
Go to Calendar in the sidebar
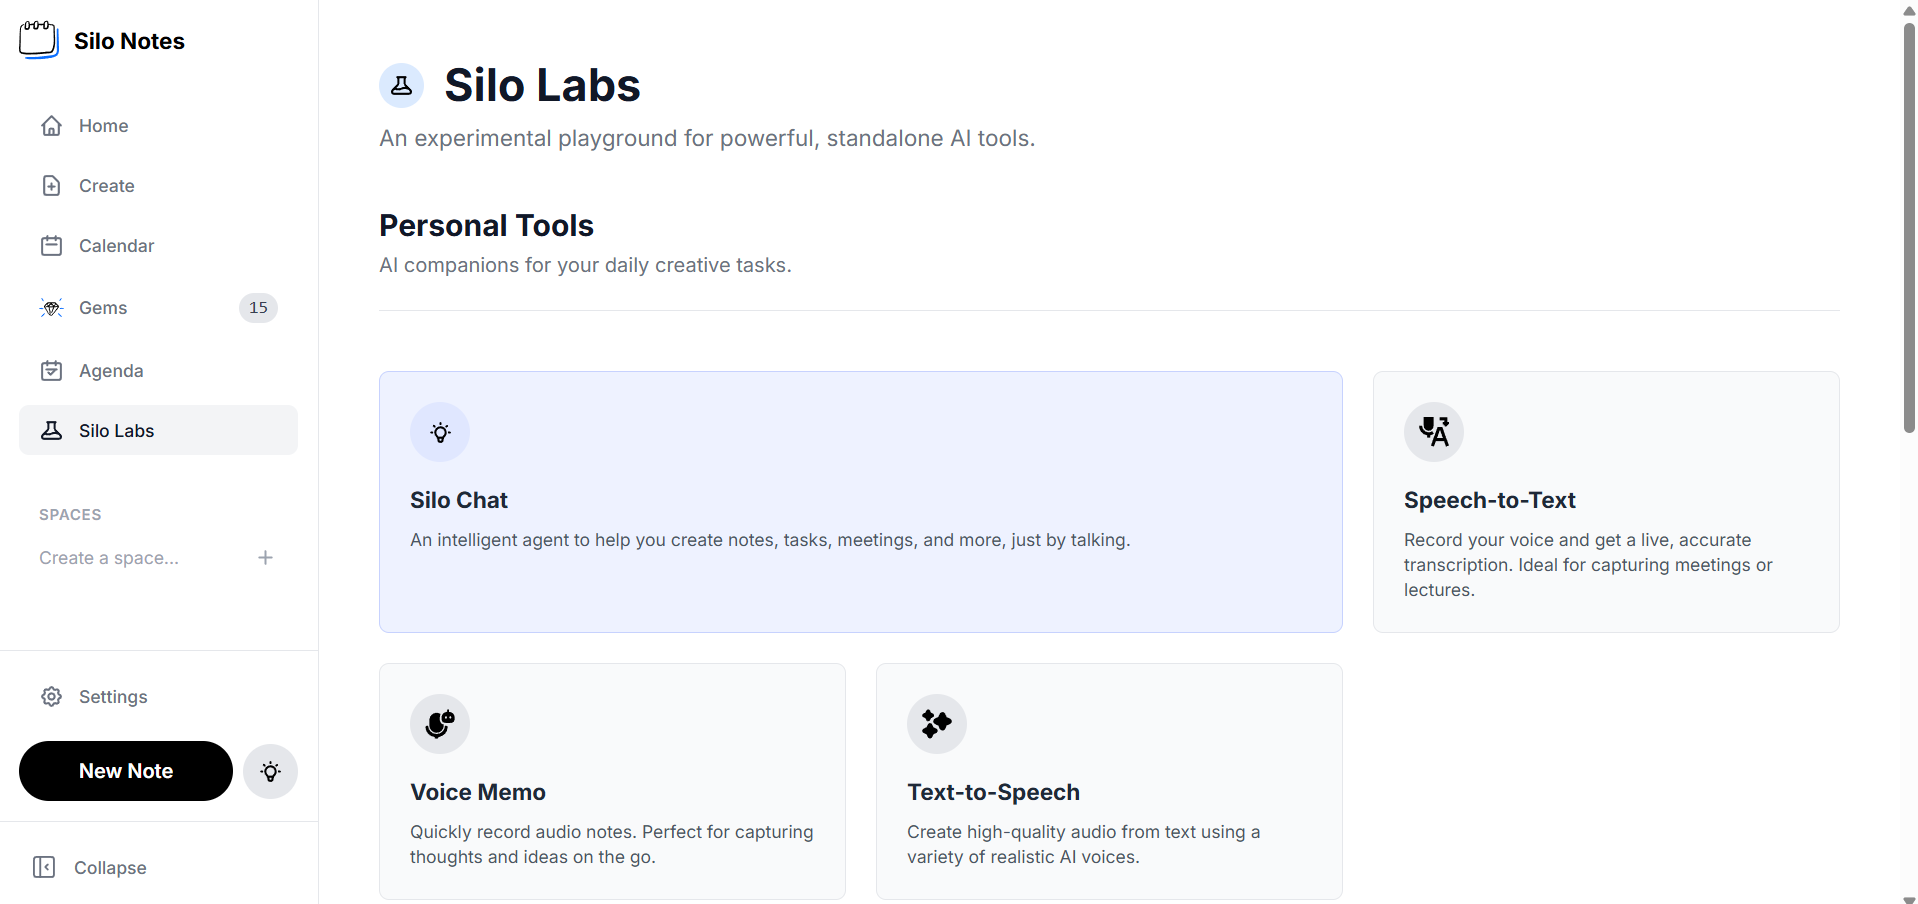tap(158, 246)
